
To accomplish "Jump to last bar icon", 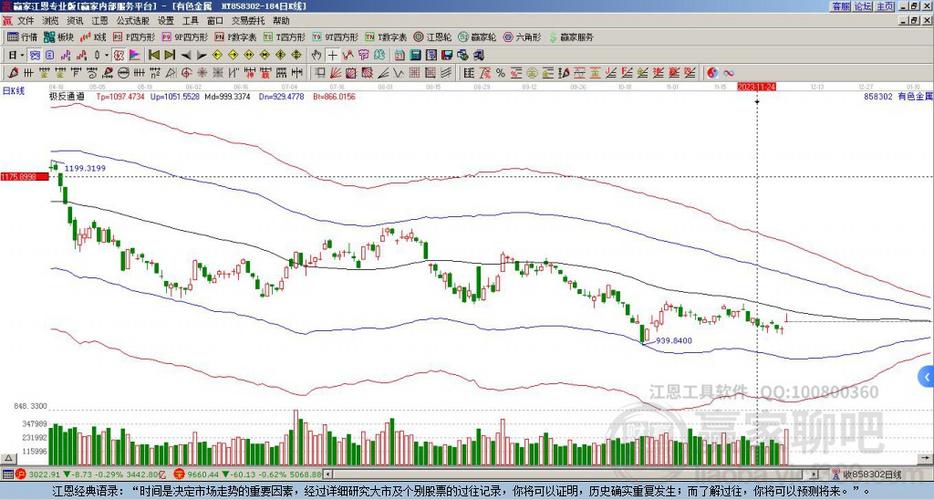I will (170, 55).
